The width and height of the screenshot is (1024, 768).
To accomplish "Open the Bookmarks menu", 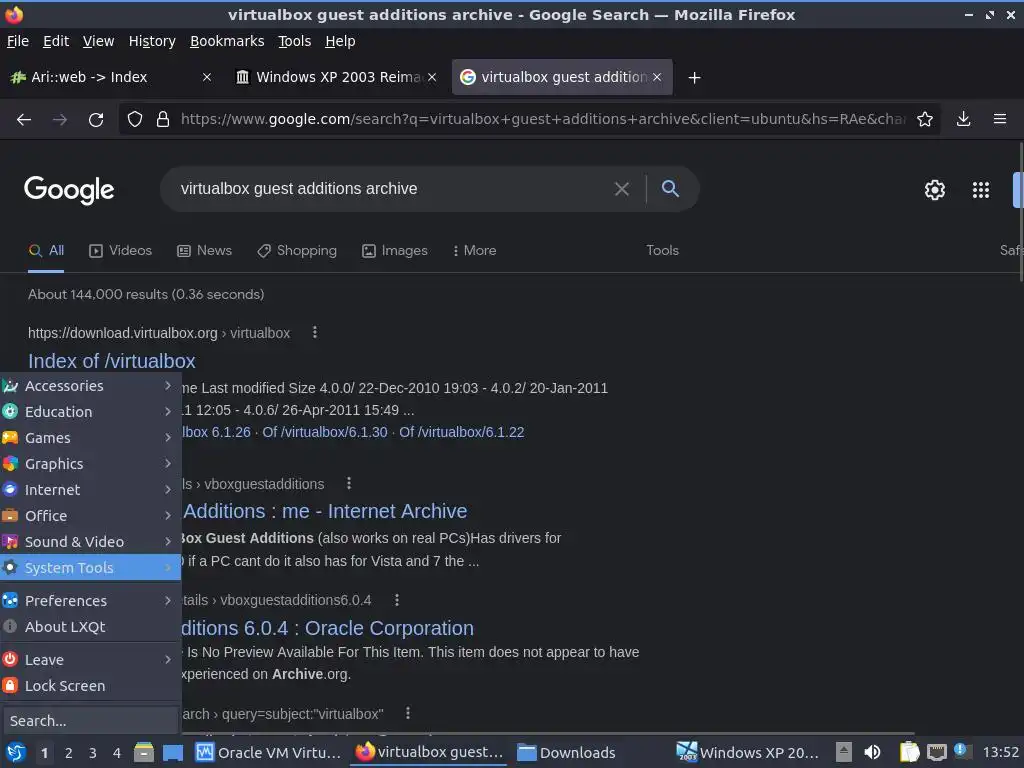I will pyautogui.click(x=227, y=41).
